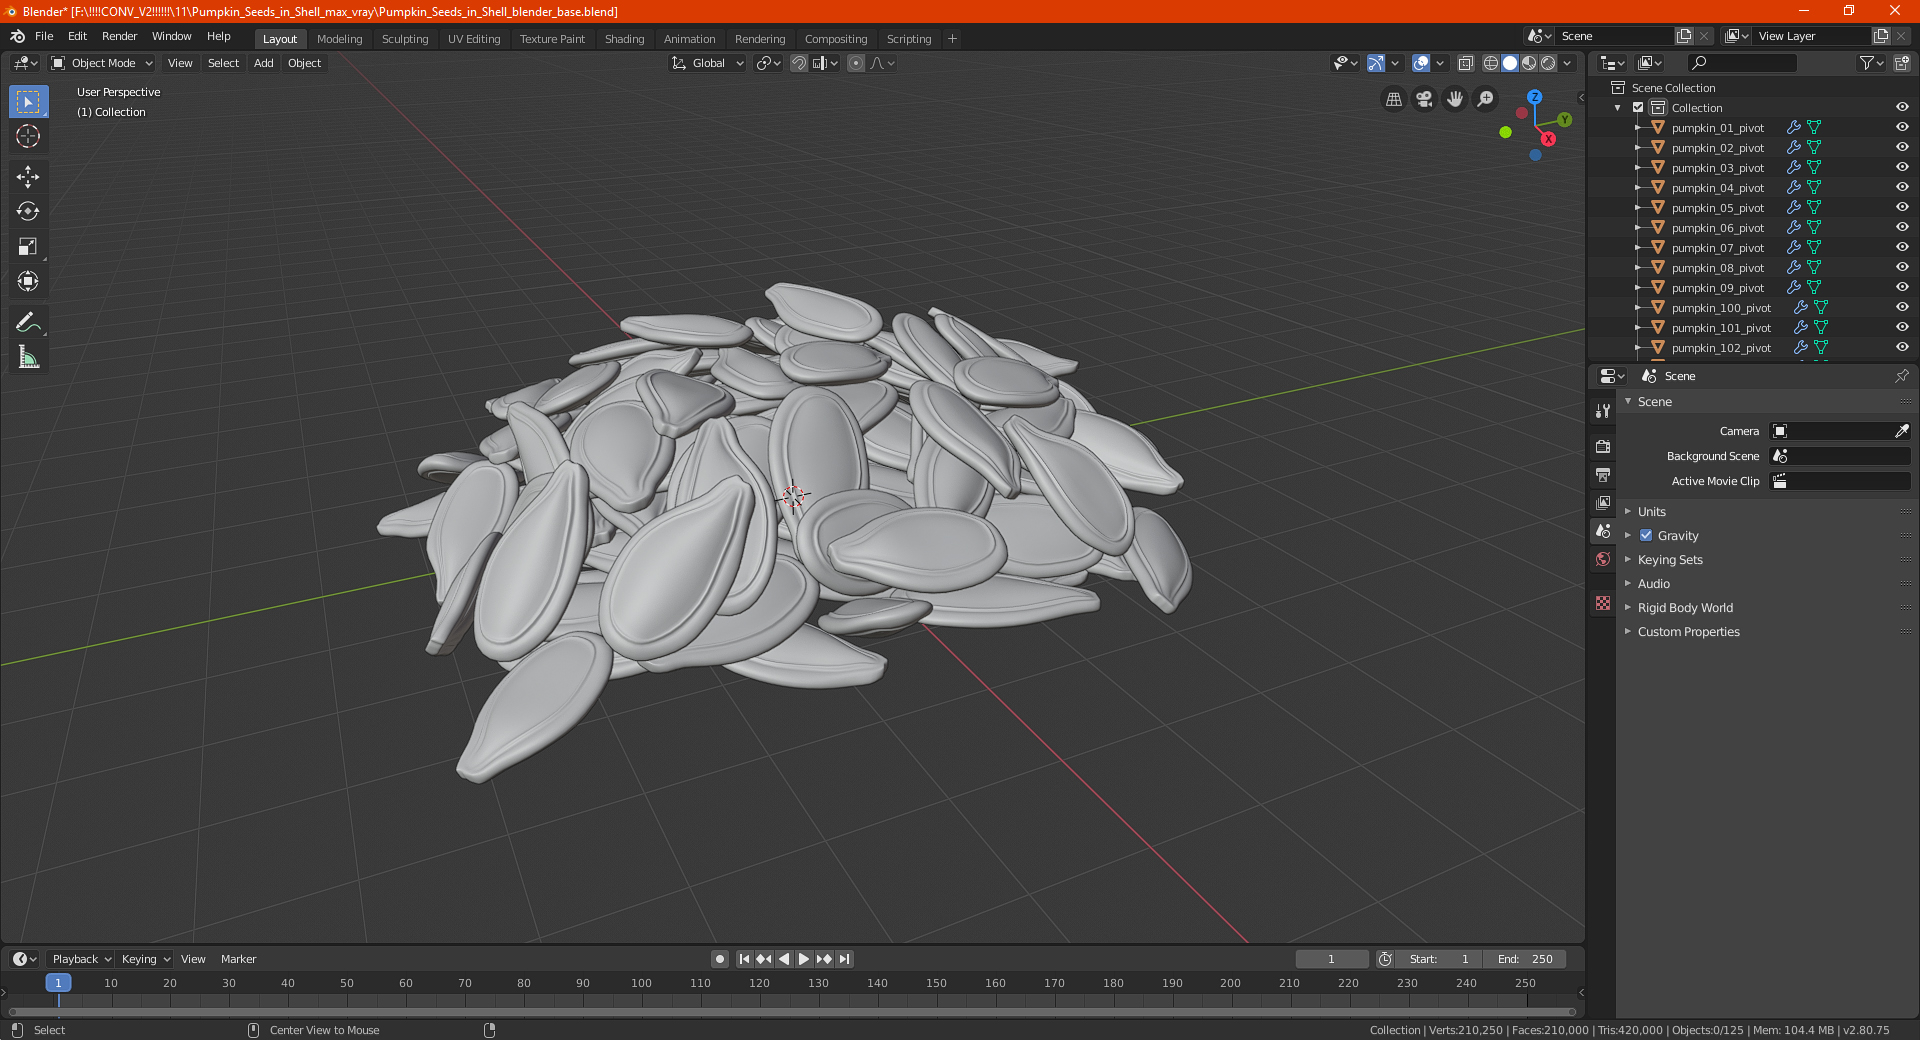Pick the Scale tool
This screenshot has width=1920, height=1040.
coord(28,246)
